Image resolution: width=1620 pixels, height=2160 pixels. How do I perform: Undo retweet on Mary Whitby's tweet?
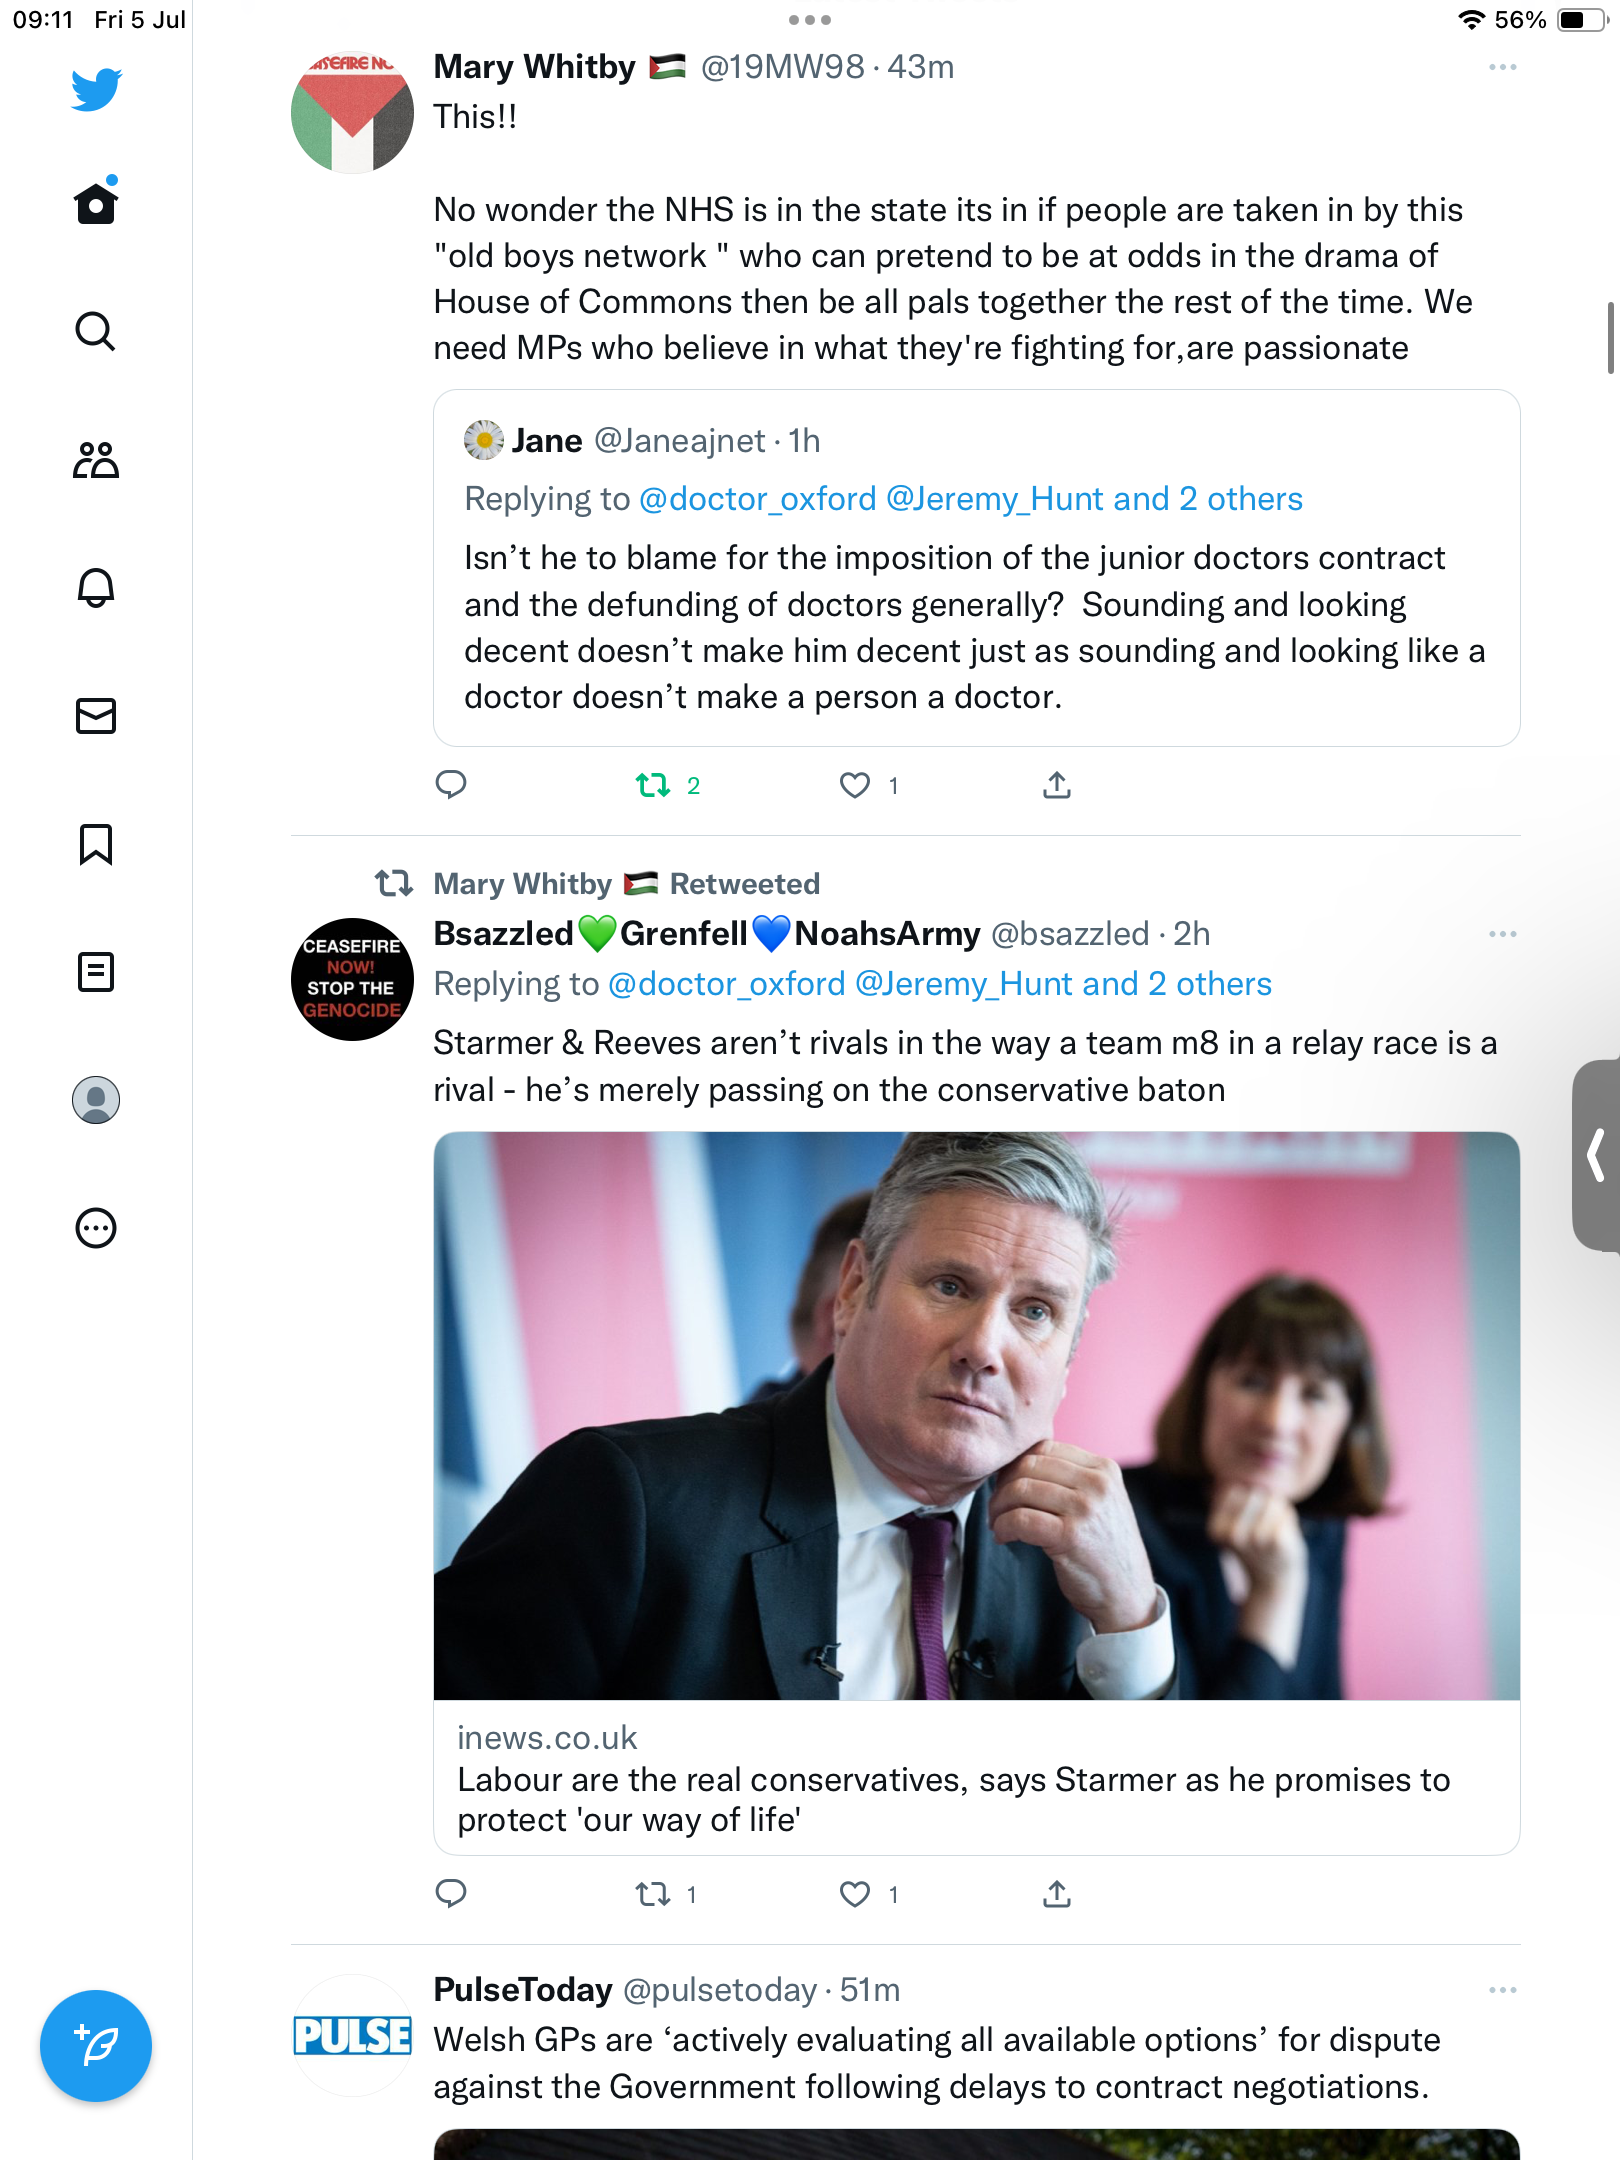[x=654, y=786]
